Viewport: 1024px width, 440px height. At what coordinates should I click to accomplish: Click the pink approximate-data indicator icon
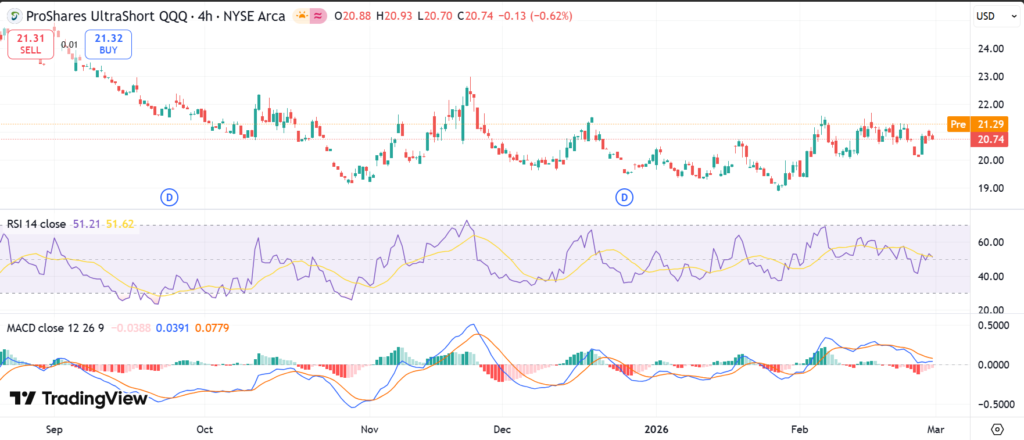click(319, 17)
